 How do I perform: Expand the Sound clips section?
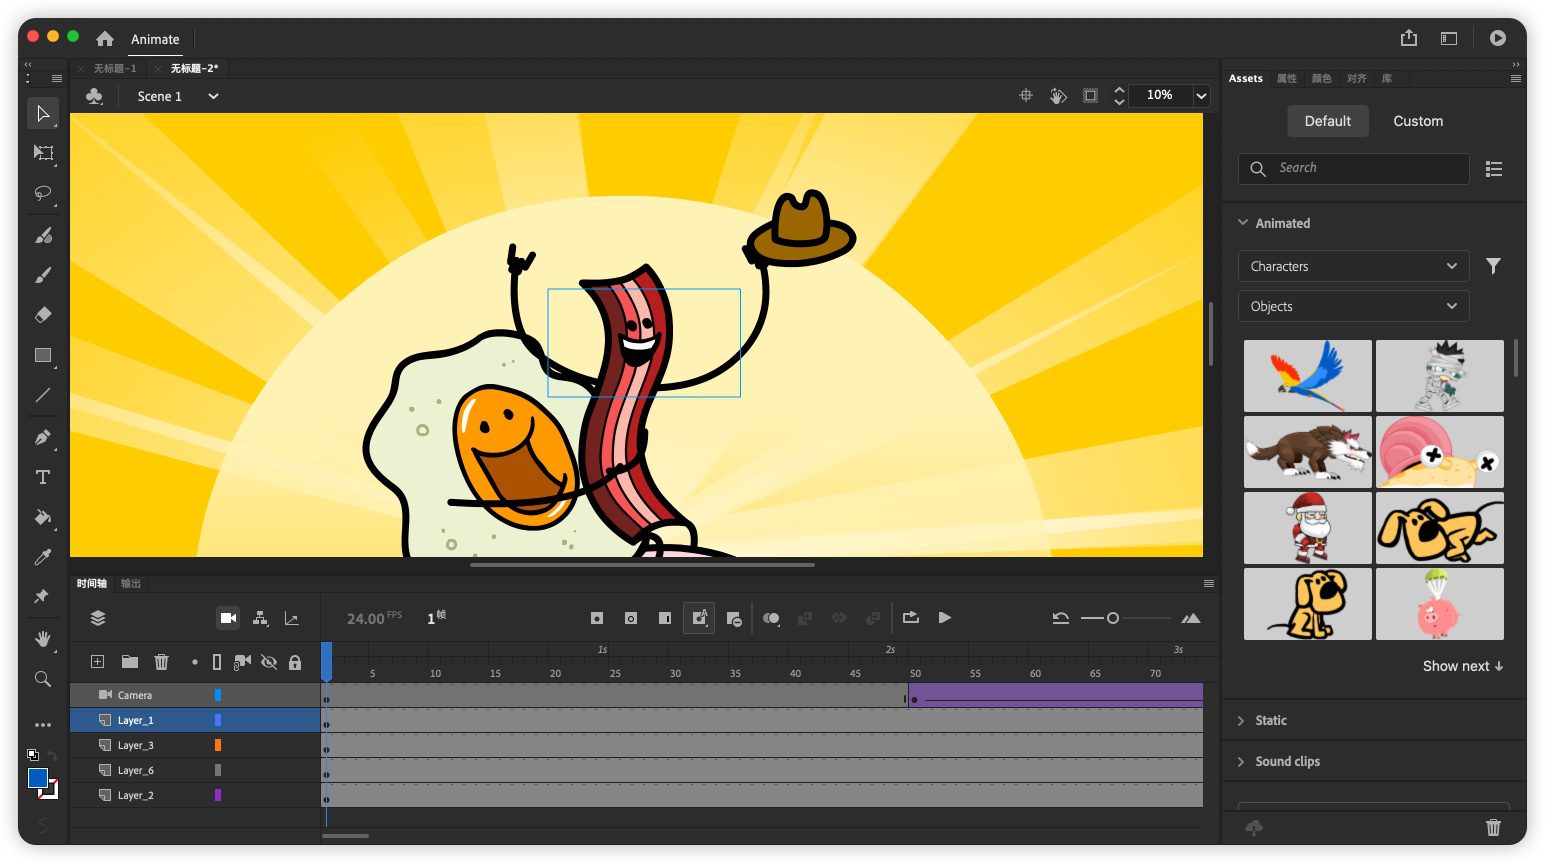1287,761
